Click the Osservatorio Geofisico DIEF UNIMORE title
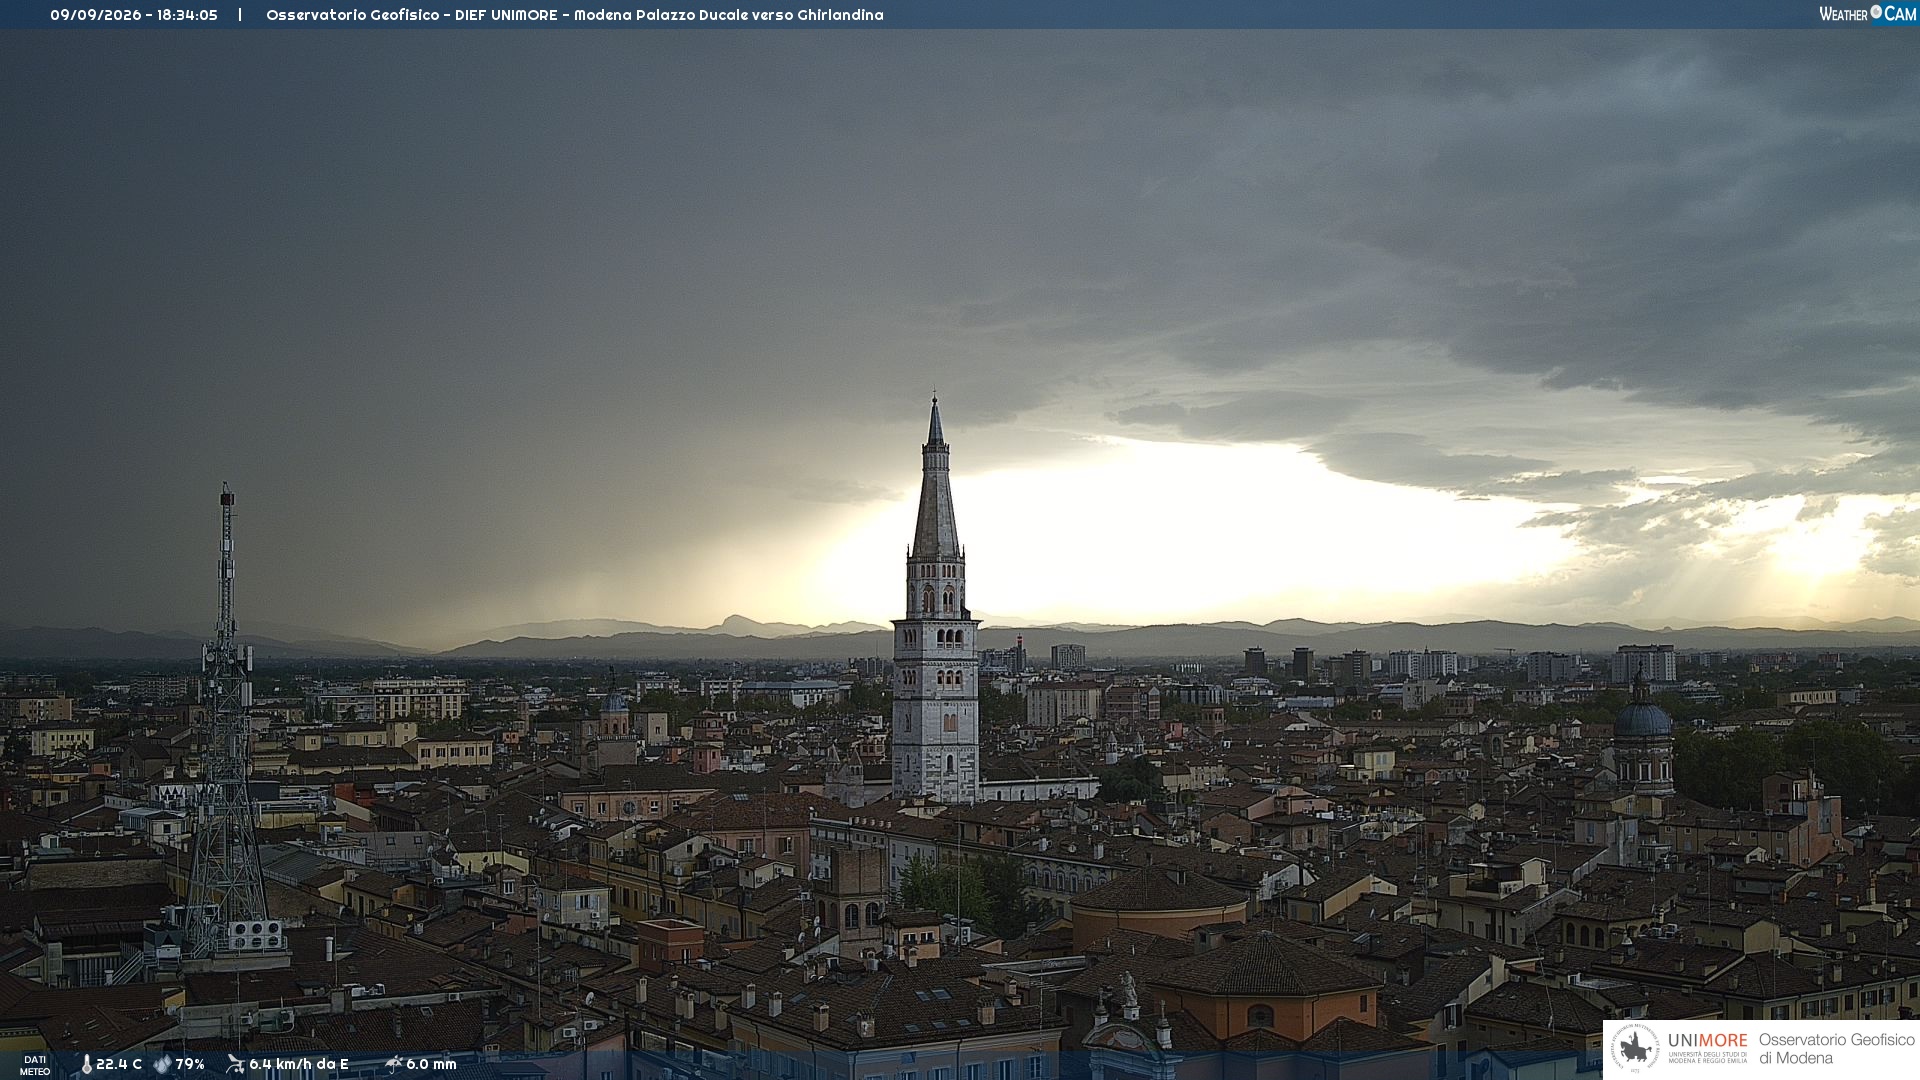The width and height of the screenshot is (1920, 1080). 411,15
